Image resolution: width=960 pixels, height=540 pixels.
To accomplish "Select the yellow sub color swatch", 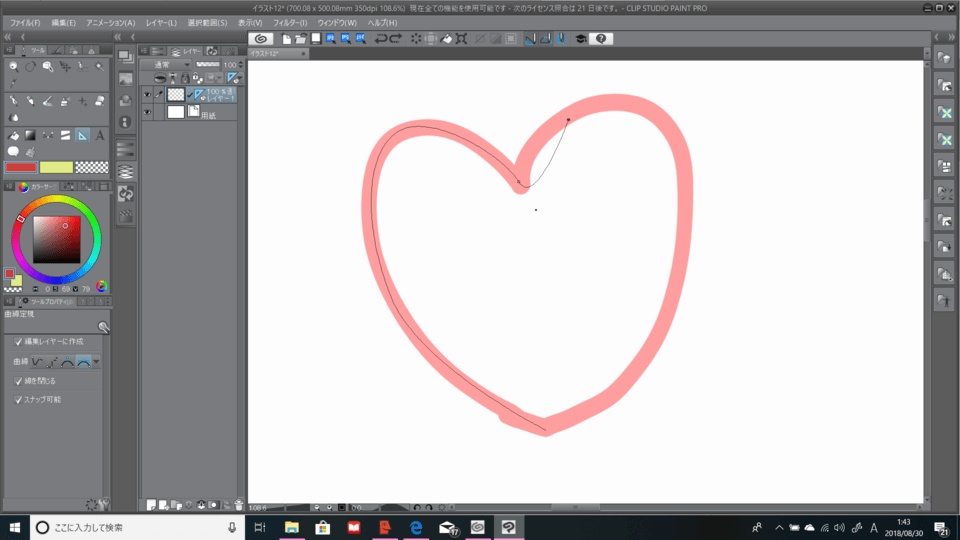I will [56, 167].
